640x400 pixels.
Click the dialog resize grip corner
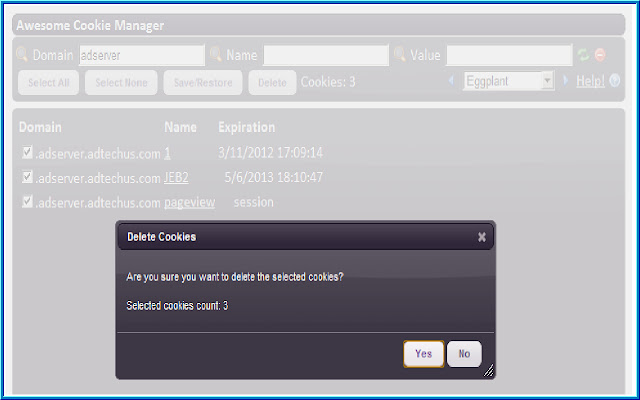pyautogui.click(x=489, y=370)
